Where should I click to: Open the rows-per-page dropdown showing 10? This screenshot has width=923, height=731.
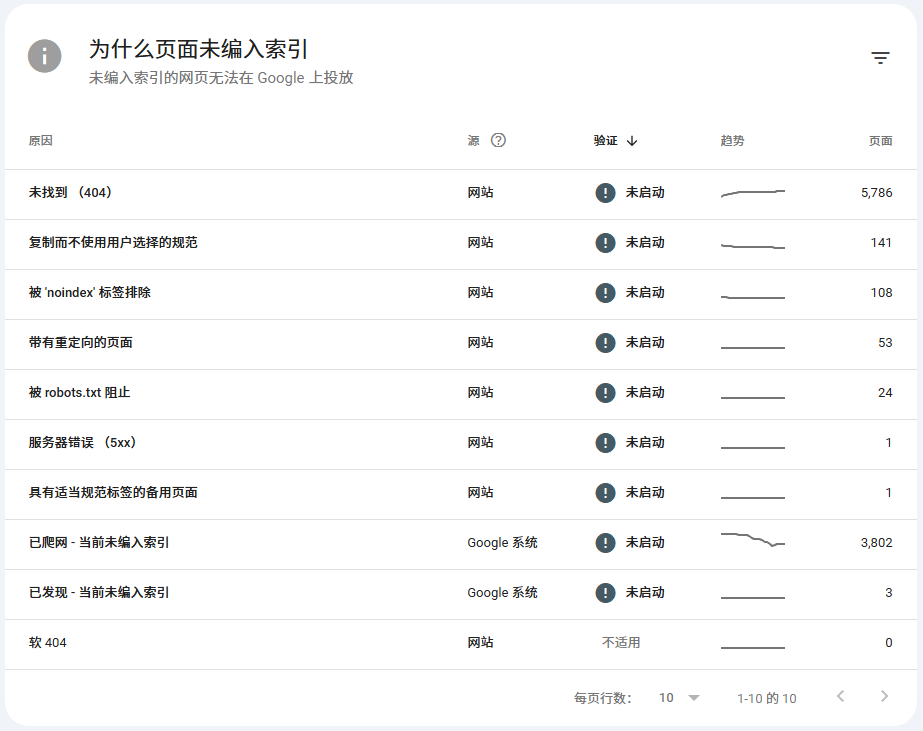coord(679,697)
